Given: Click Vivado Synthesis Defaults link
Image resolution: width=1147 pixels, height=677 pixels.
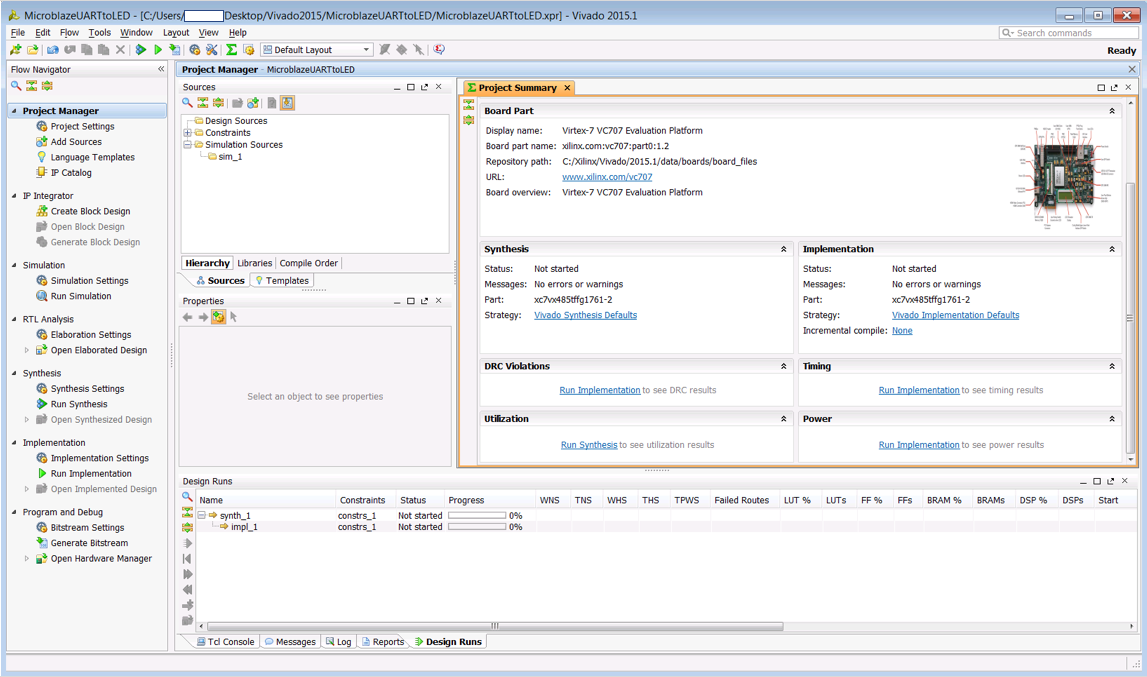Looking at the screenshot, I should point(585,315).
